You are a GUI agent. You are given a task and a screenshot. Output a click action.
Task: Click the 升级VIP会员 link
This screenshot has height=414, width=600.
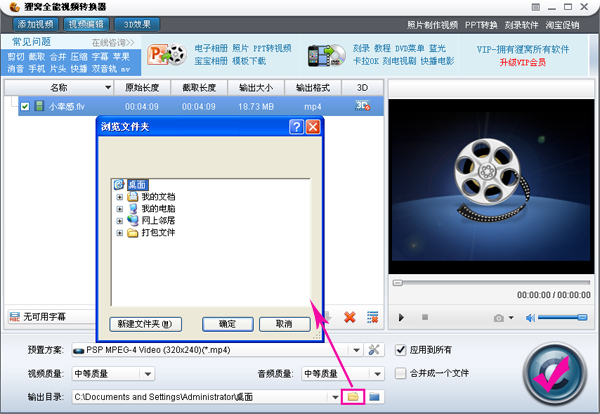click(523, 62)
